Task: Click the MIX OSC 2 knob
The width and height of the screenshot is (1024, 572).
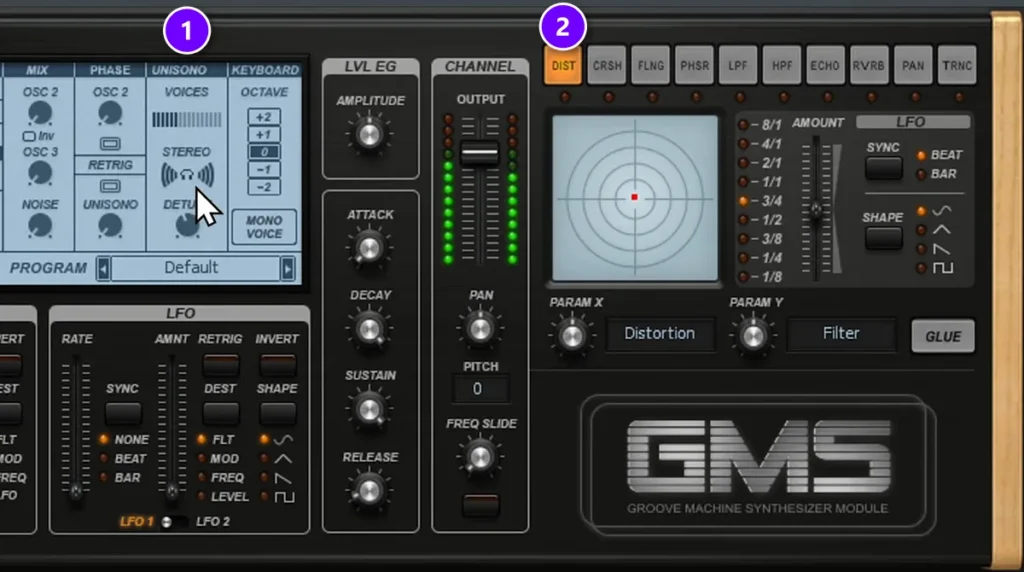Action: coord(40,113)
